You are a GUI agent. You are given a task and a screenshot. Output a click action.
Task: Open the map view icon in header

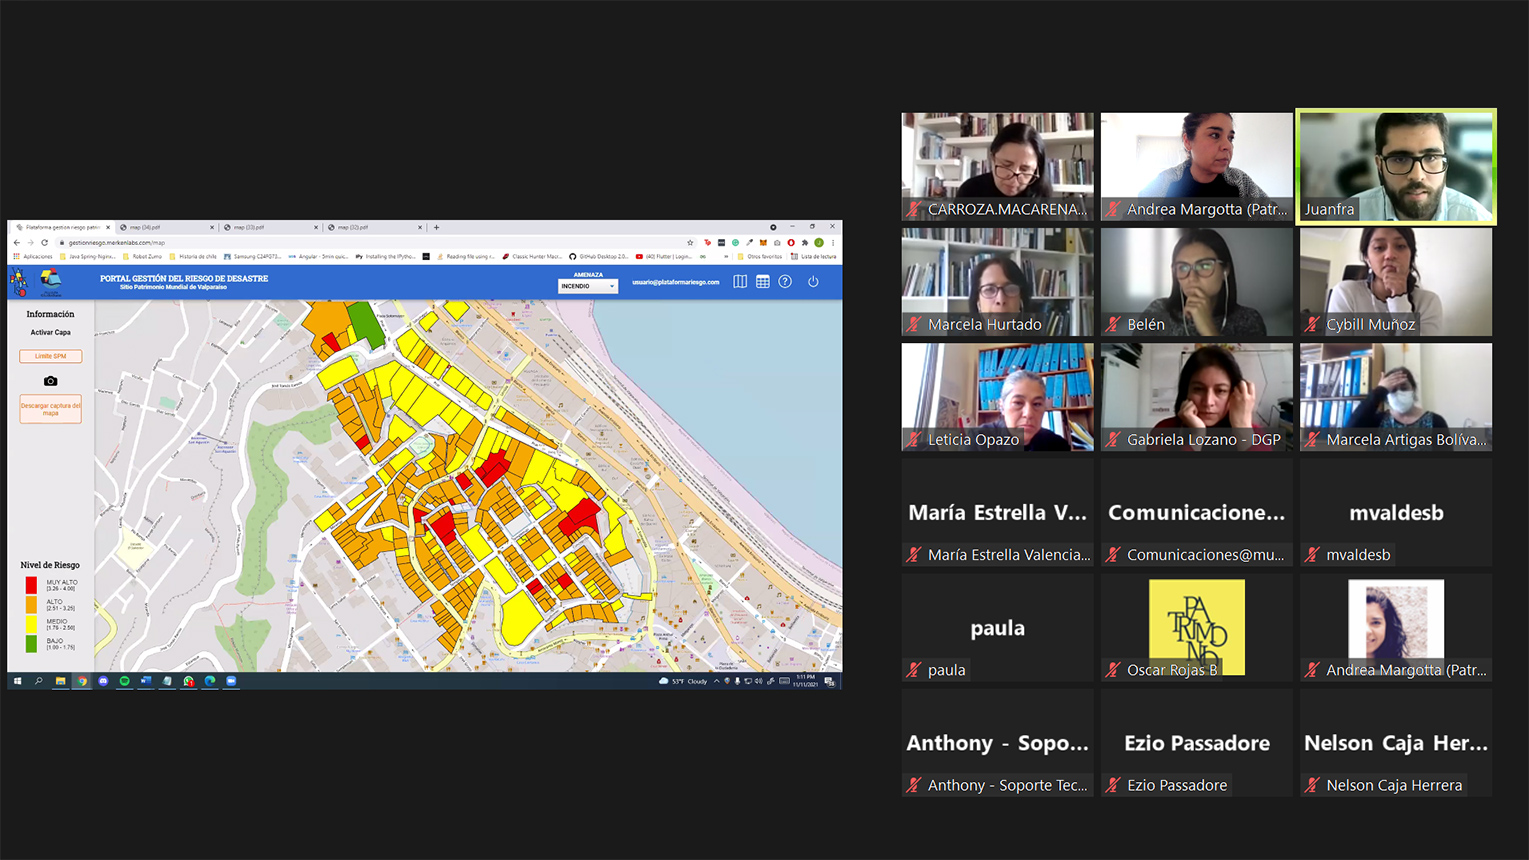pyautogui.click(x=740, y=282)
